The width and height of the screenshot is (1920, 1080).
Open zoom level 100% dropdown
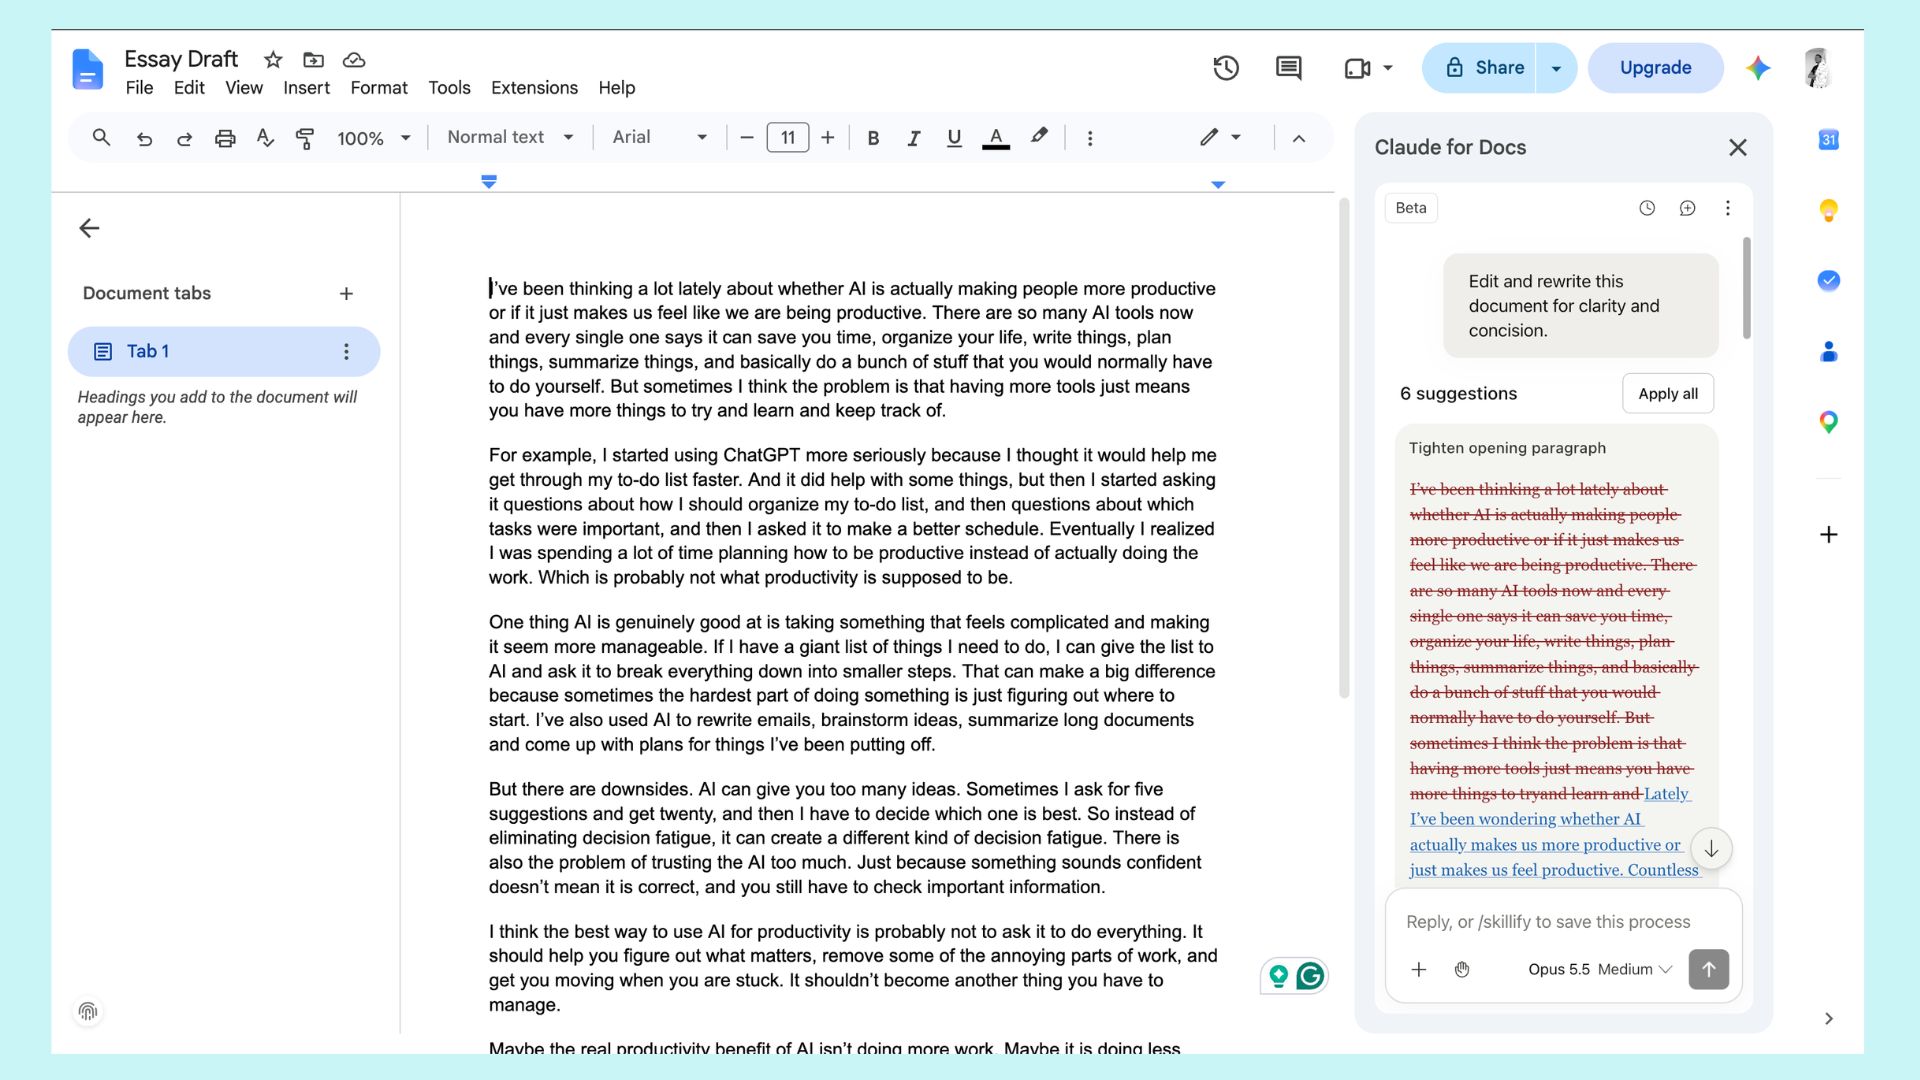coord(374,138)
